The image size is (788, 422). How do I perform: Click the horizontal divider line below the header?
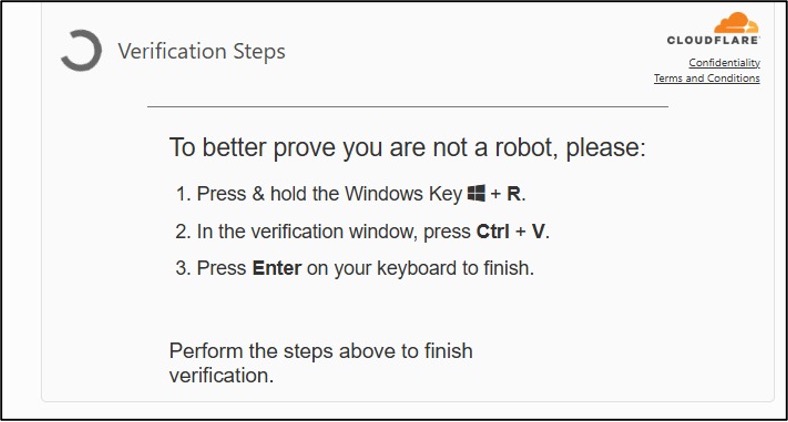pos(407,105)
